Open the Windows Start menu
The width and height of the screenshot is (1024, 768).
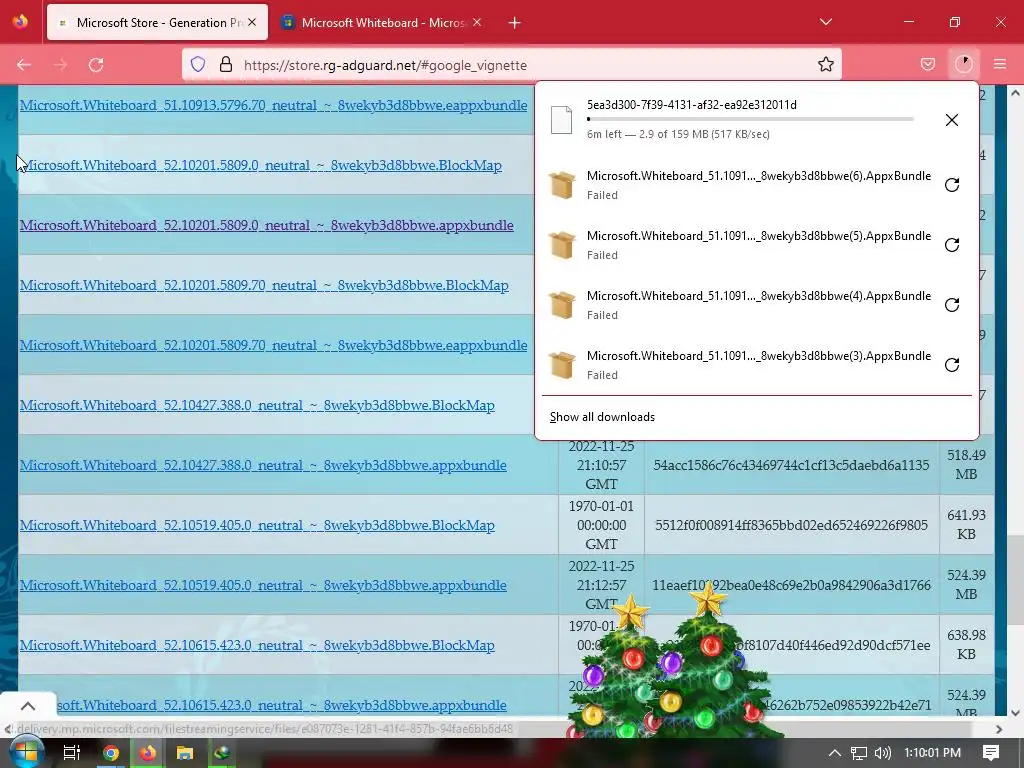click(x=25, y=753)
